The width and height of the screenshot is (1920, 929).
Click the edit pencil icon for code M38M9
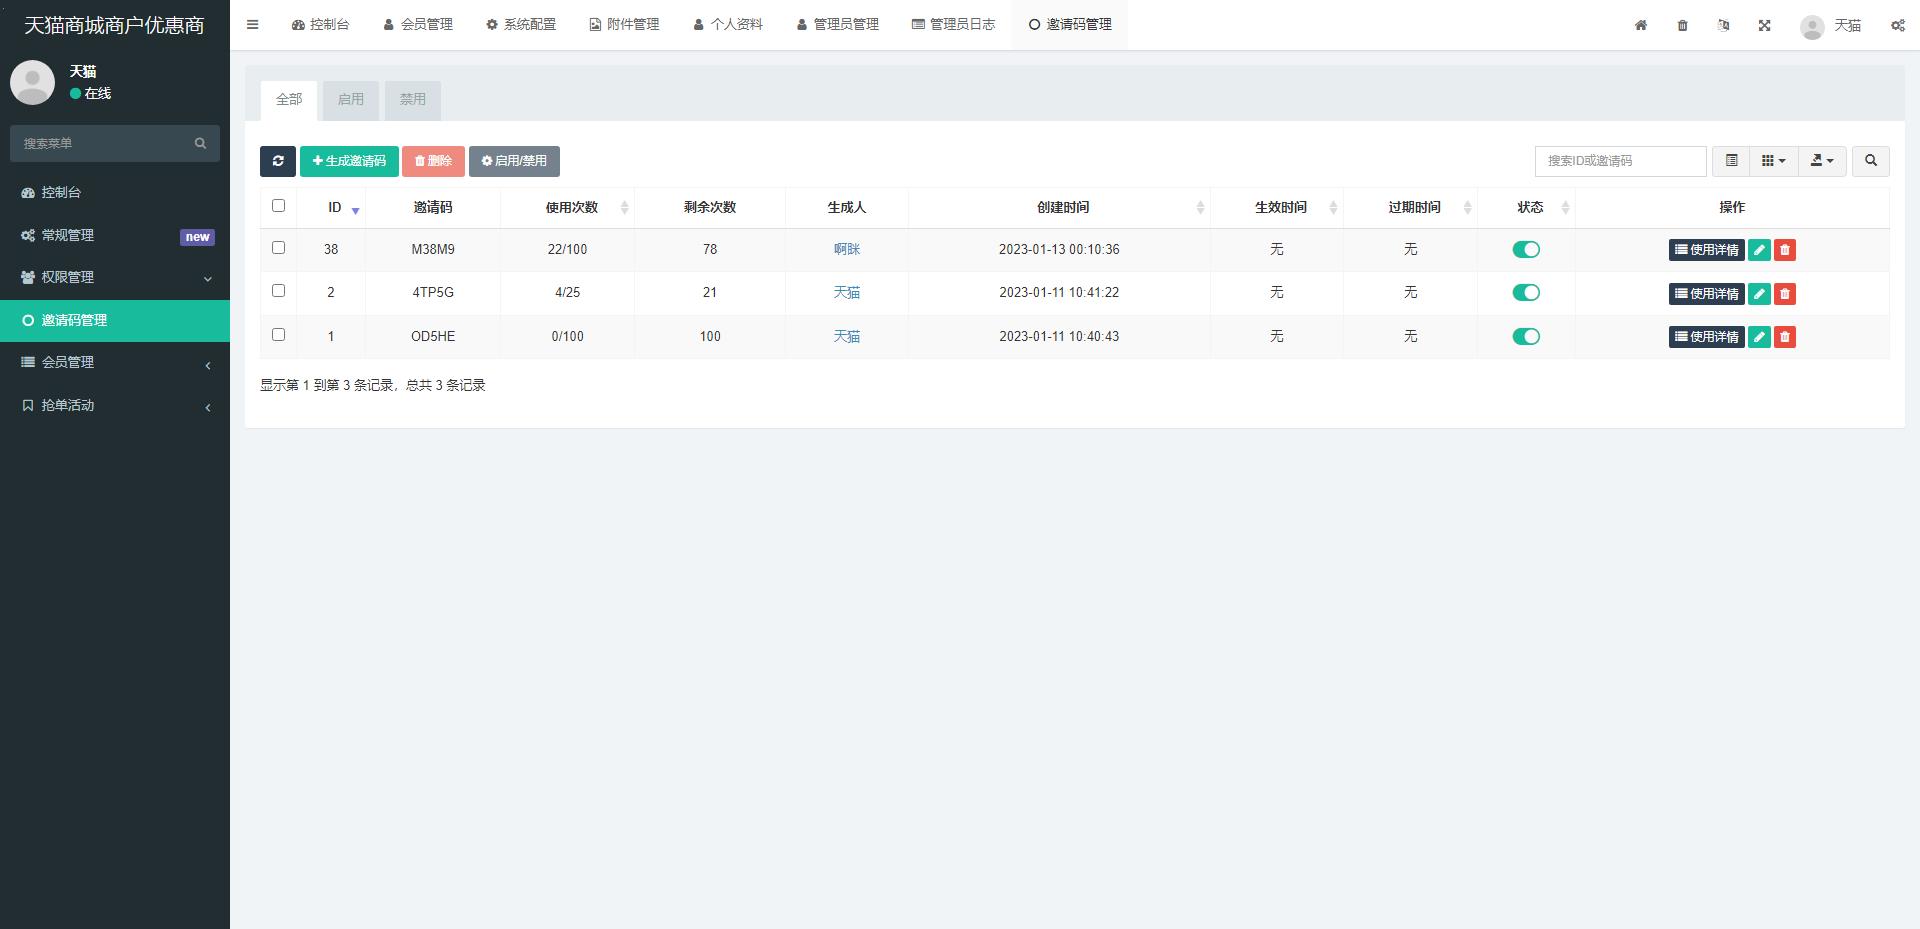pyautogui.click(x=1759, y=250)
